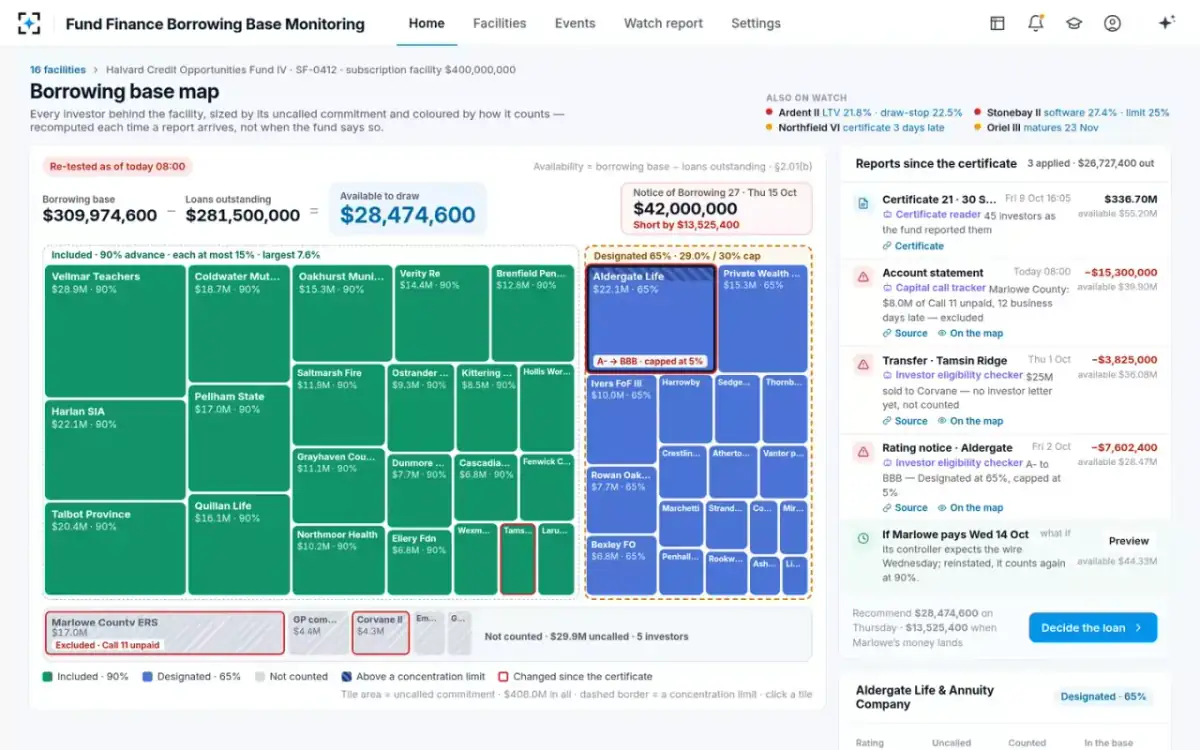
Task: Click the warning icon beside Transfer · Tamsin Ridge
Action: pyautogui.click(x=863, y=364)
